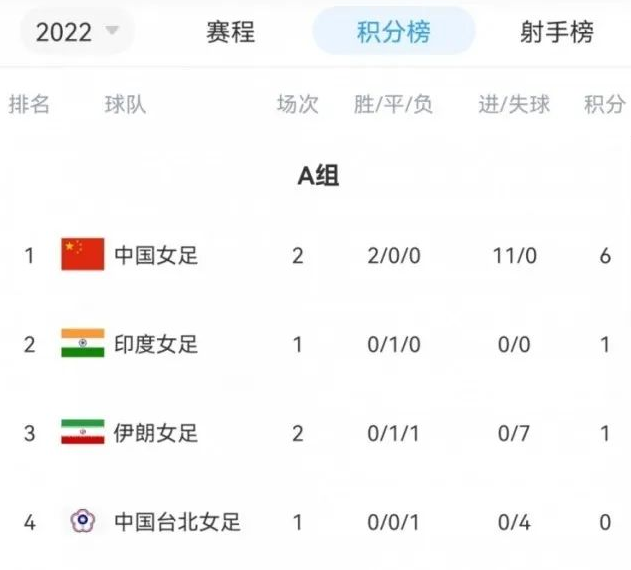Image resolution: width=631 pixels, height=570 pixels.
Task: Click the 排名 column header
Action: tap(29, 105)
